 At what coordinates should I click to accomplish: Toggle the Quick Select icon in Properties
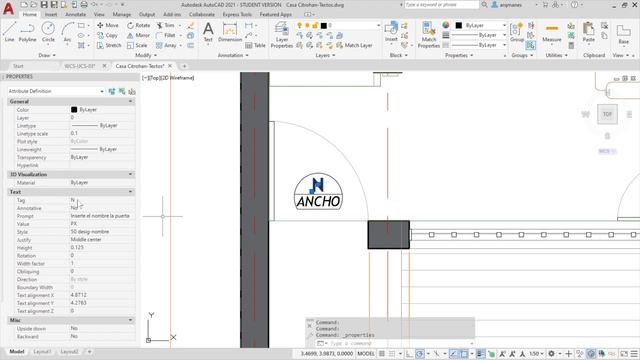click(132, 91)
